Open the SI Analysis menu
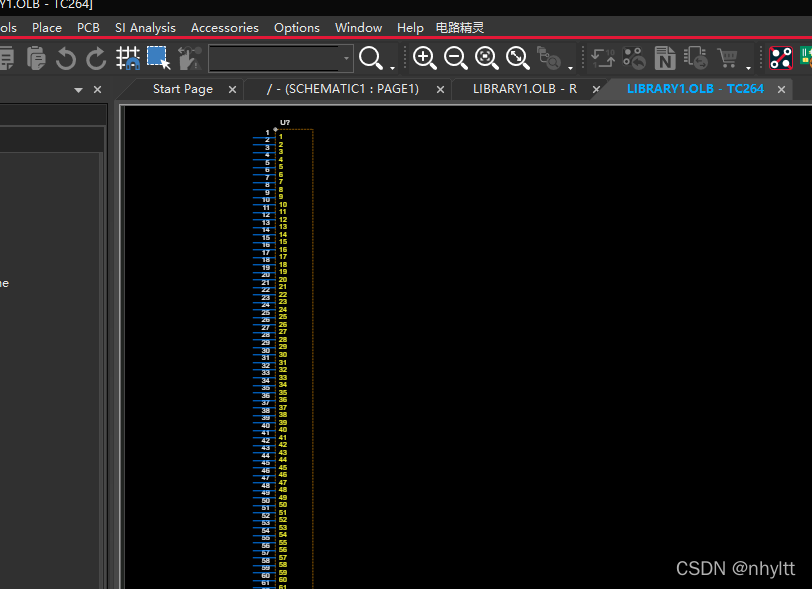 pyautogui.click(x=145, y=28)
